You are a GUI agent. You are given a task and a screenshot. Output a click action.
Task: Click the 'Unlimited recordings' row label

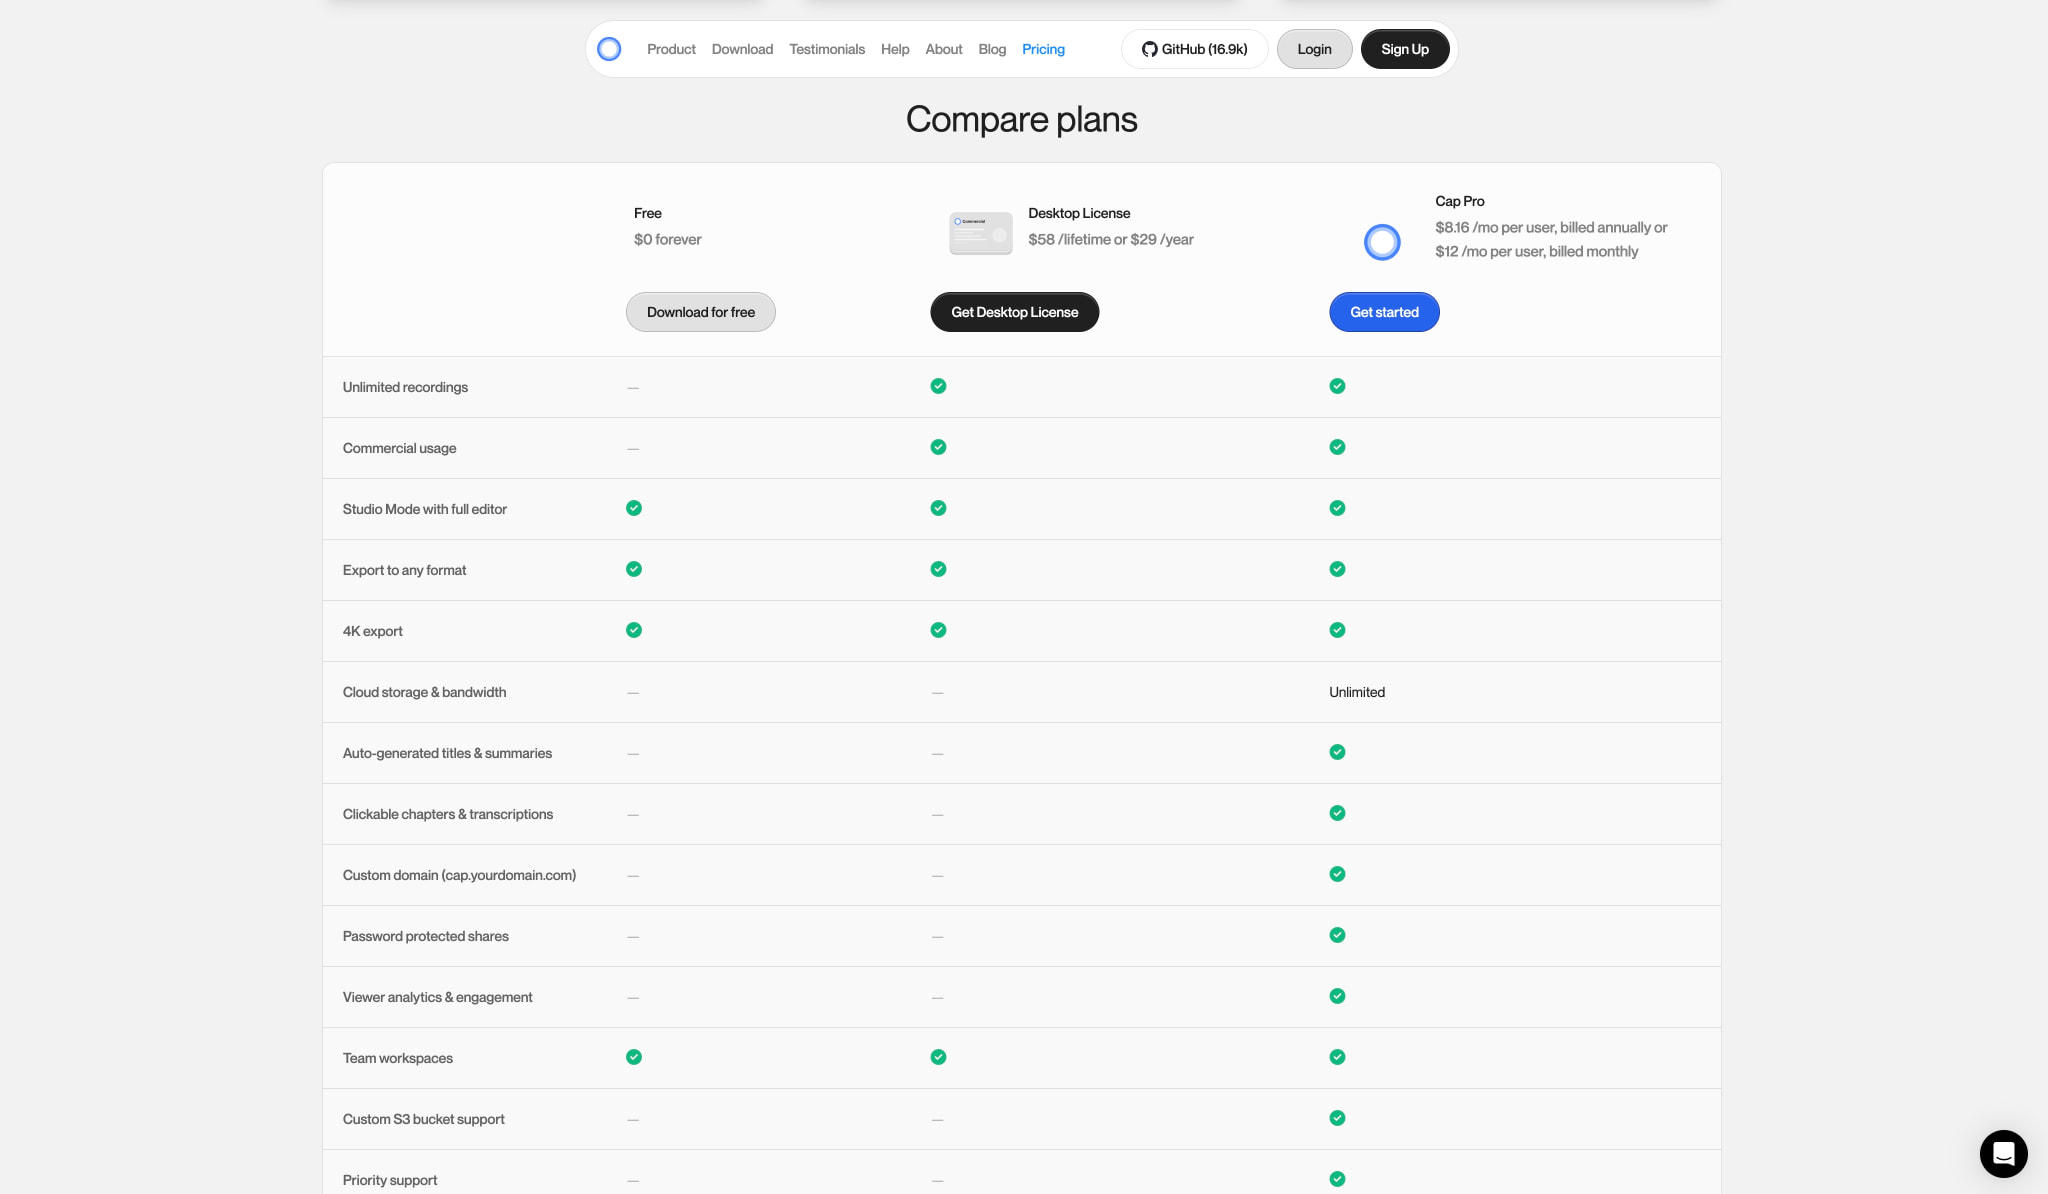405,387
